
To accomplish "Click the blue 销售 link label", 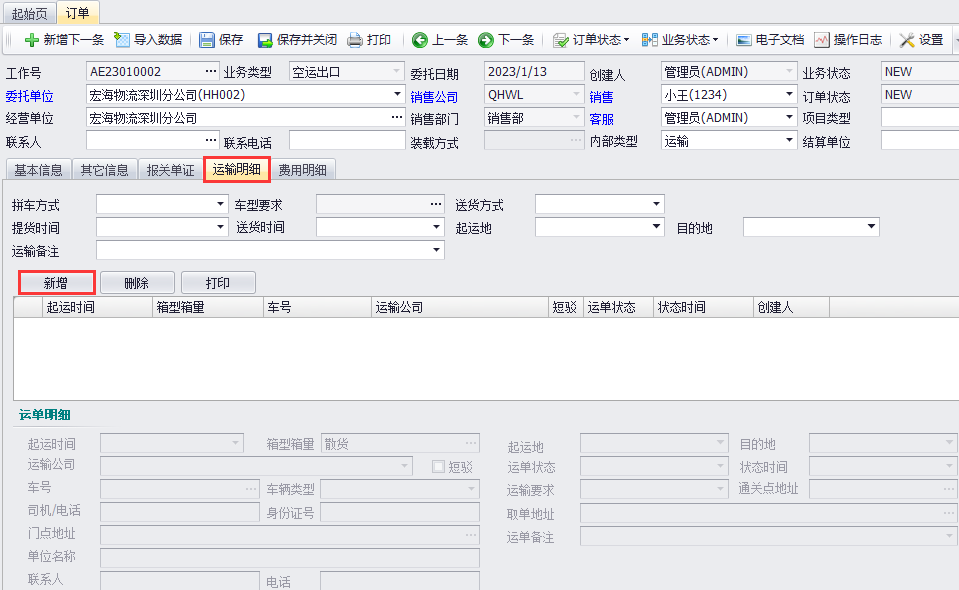I will (x=601, y=97).
